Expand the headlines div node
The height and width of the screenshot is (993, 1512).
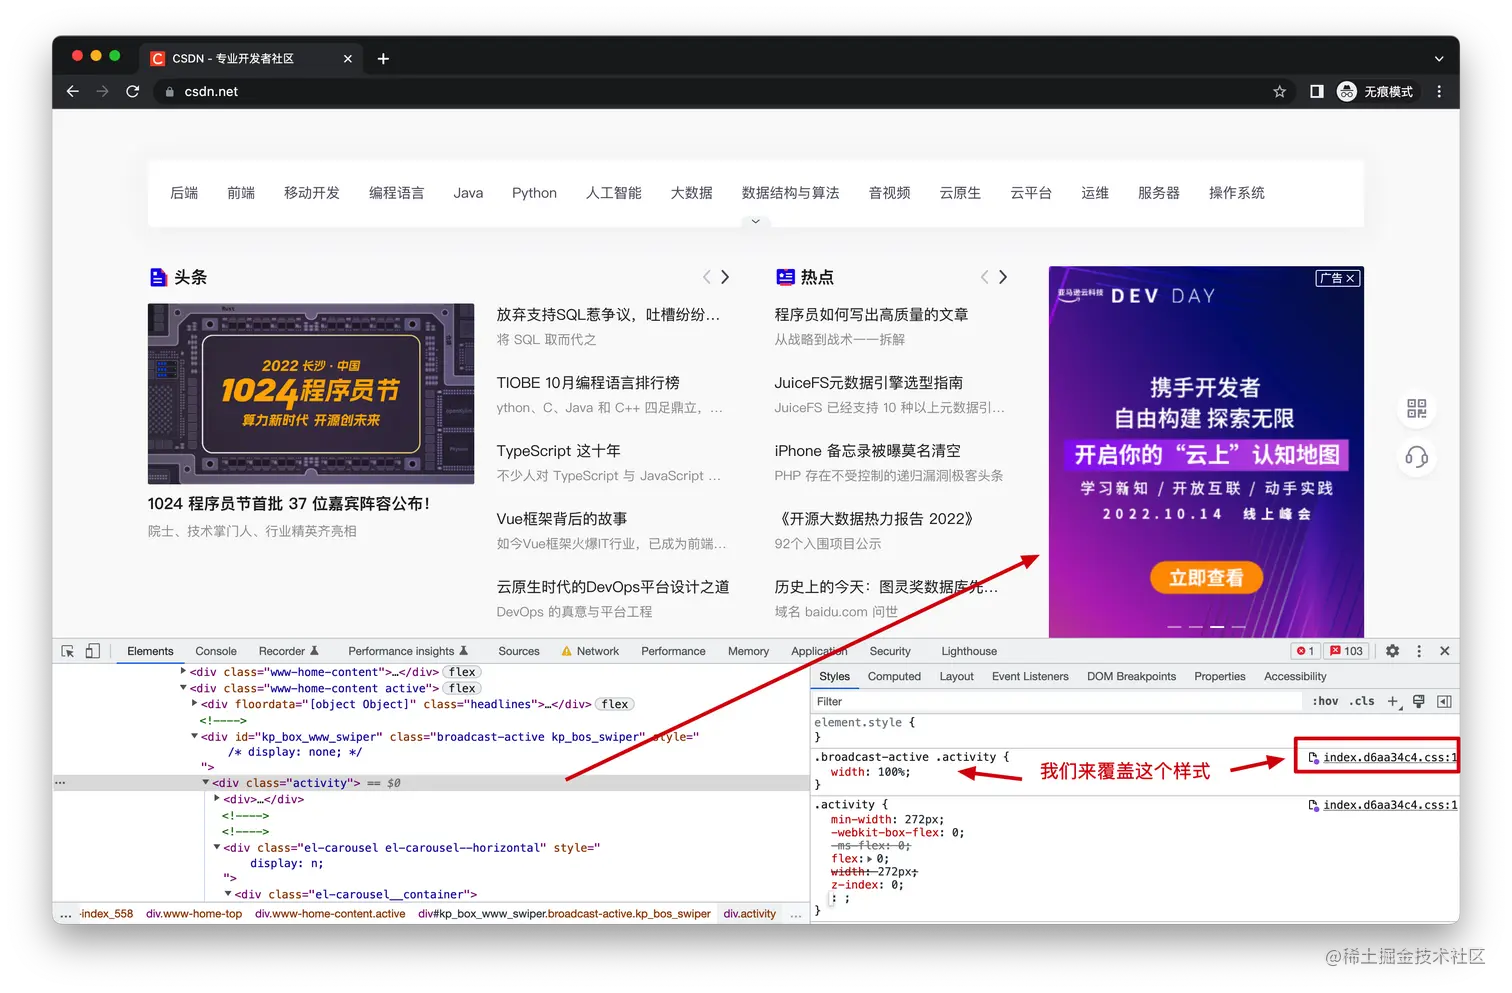(x=194, y=704)
